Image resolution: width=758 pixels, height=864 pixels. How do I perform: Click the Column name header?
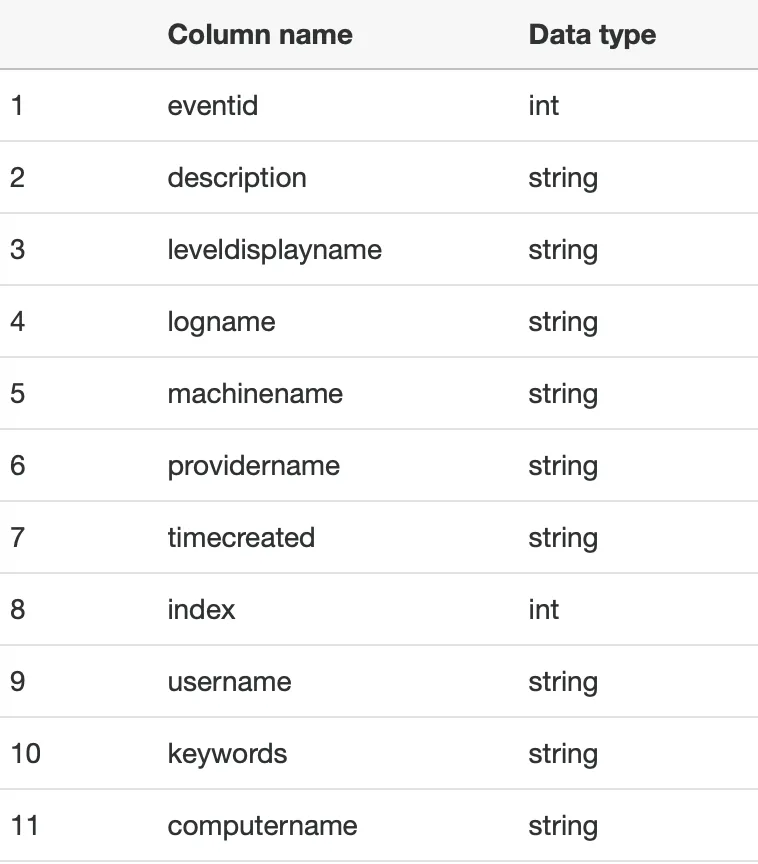point(260,35)
